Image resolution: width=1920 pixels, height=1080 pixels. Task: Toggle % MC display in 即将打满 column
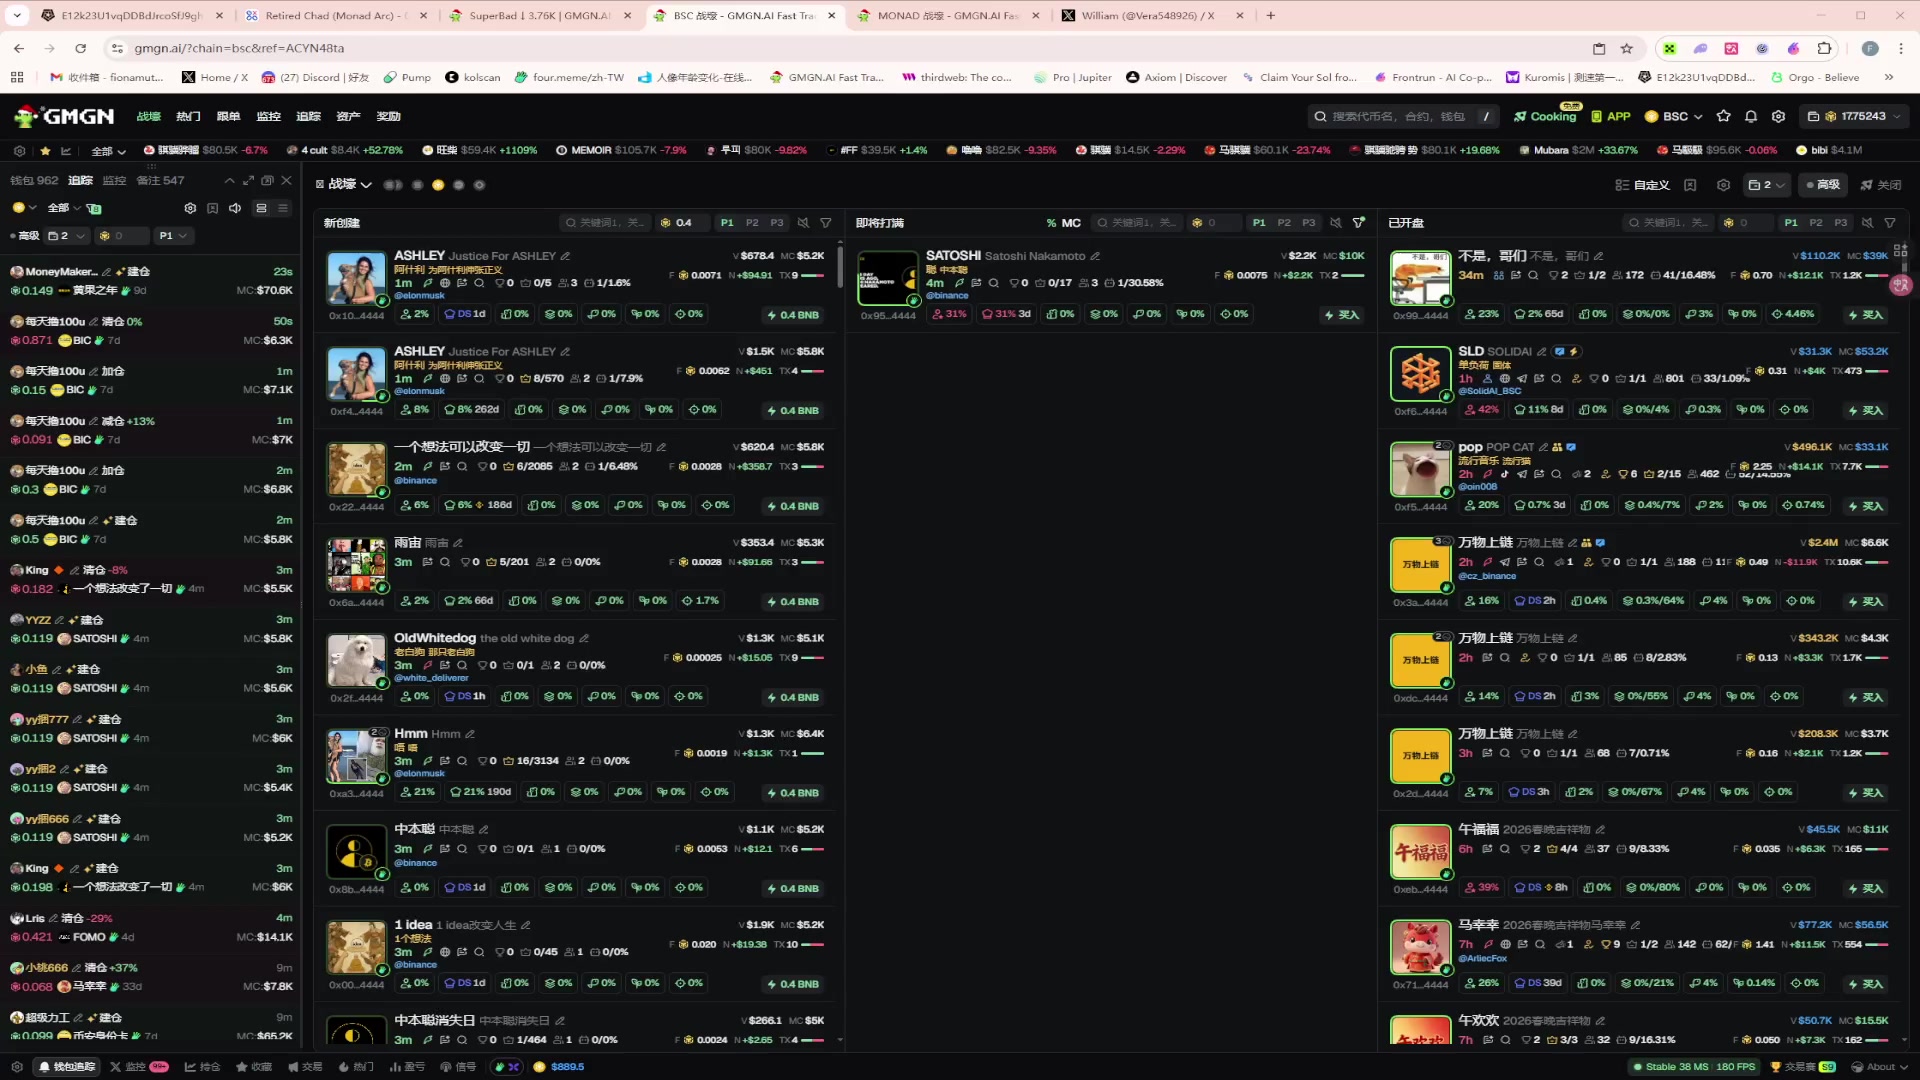click(x=1064, y=223)
